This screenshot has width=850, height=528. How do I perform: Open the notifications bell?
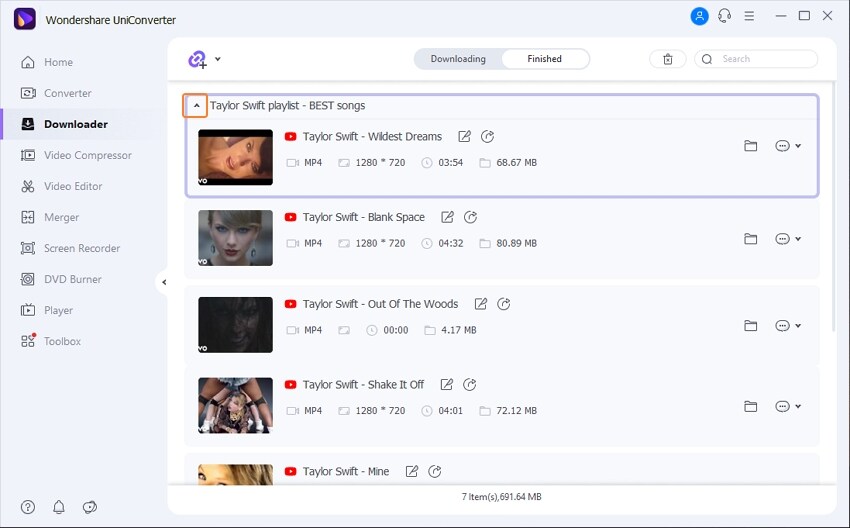click(x=59, y=507)
